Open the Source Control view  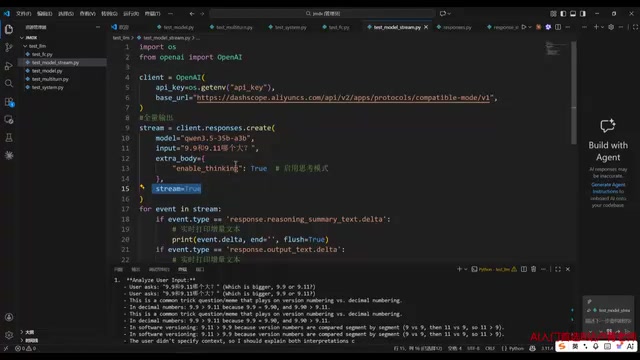point(9,47)
